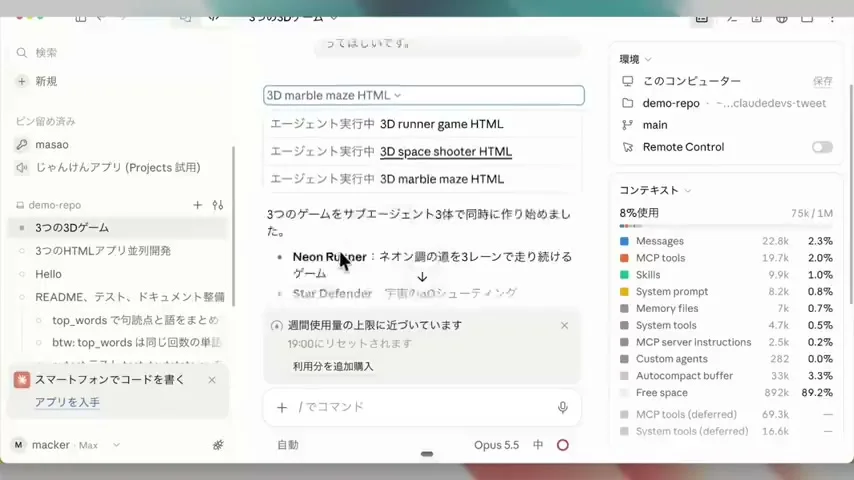Screen dimensions: 854x480
Task: Start a new session with 新規
Action: point(46,81)
